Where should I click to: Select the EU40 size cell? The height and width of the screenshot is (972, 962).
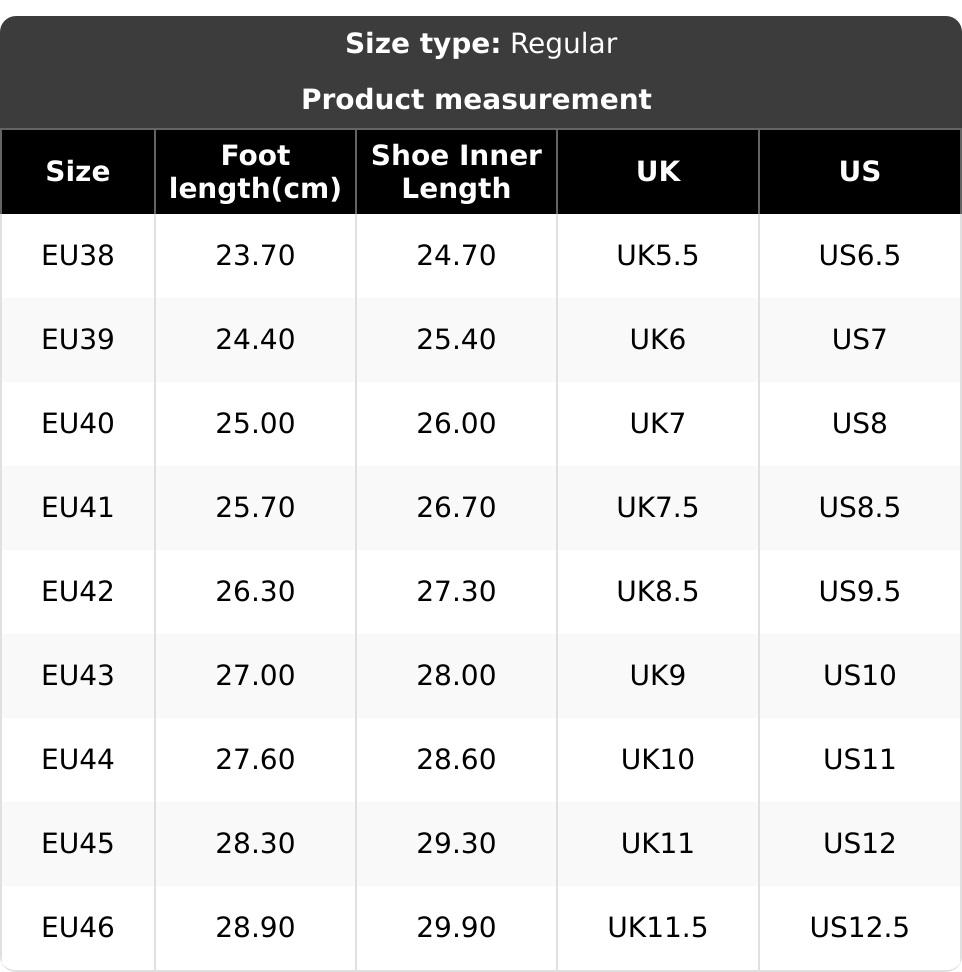[78, 424]
